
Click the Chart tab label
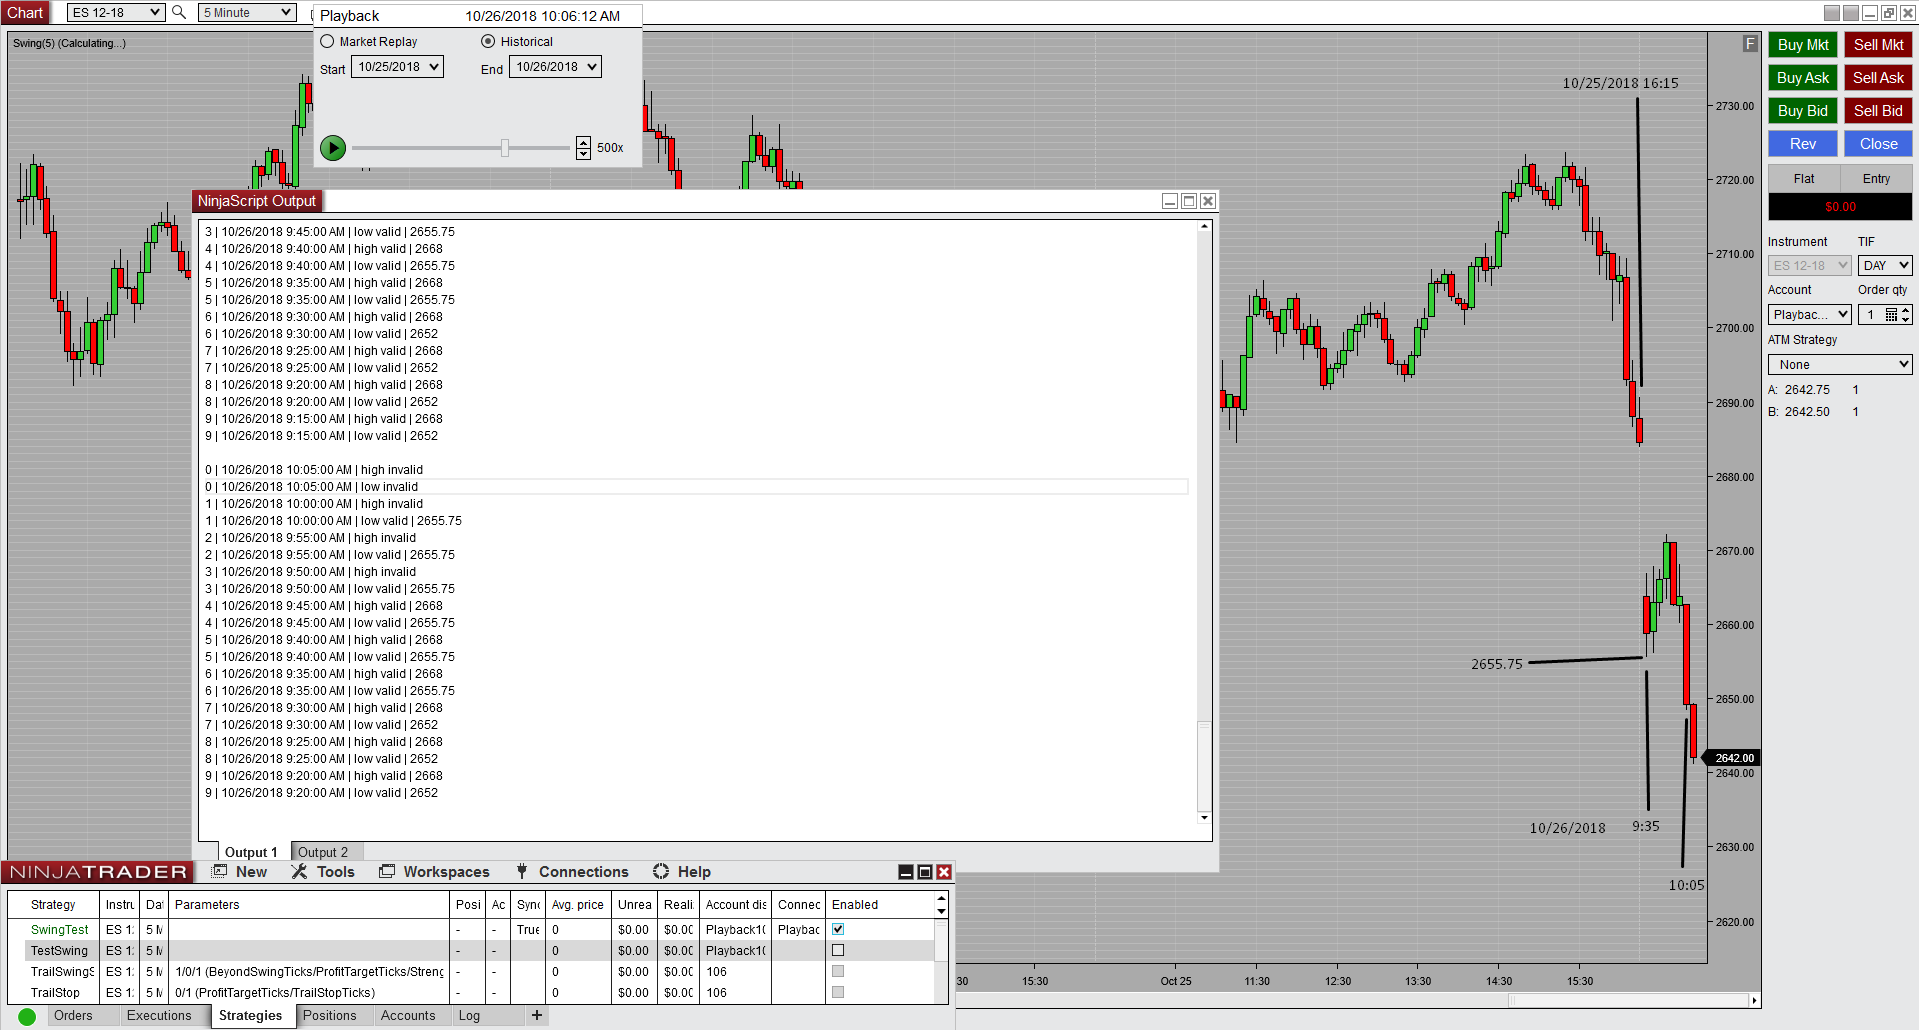[x=25, y=13]
